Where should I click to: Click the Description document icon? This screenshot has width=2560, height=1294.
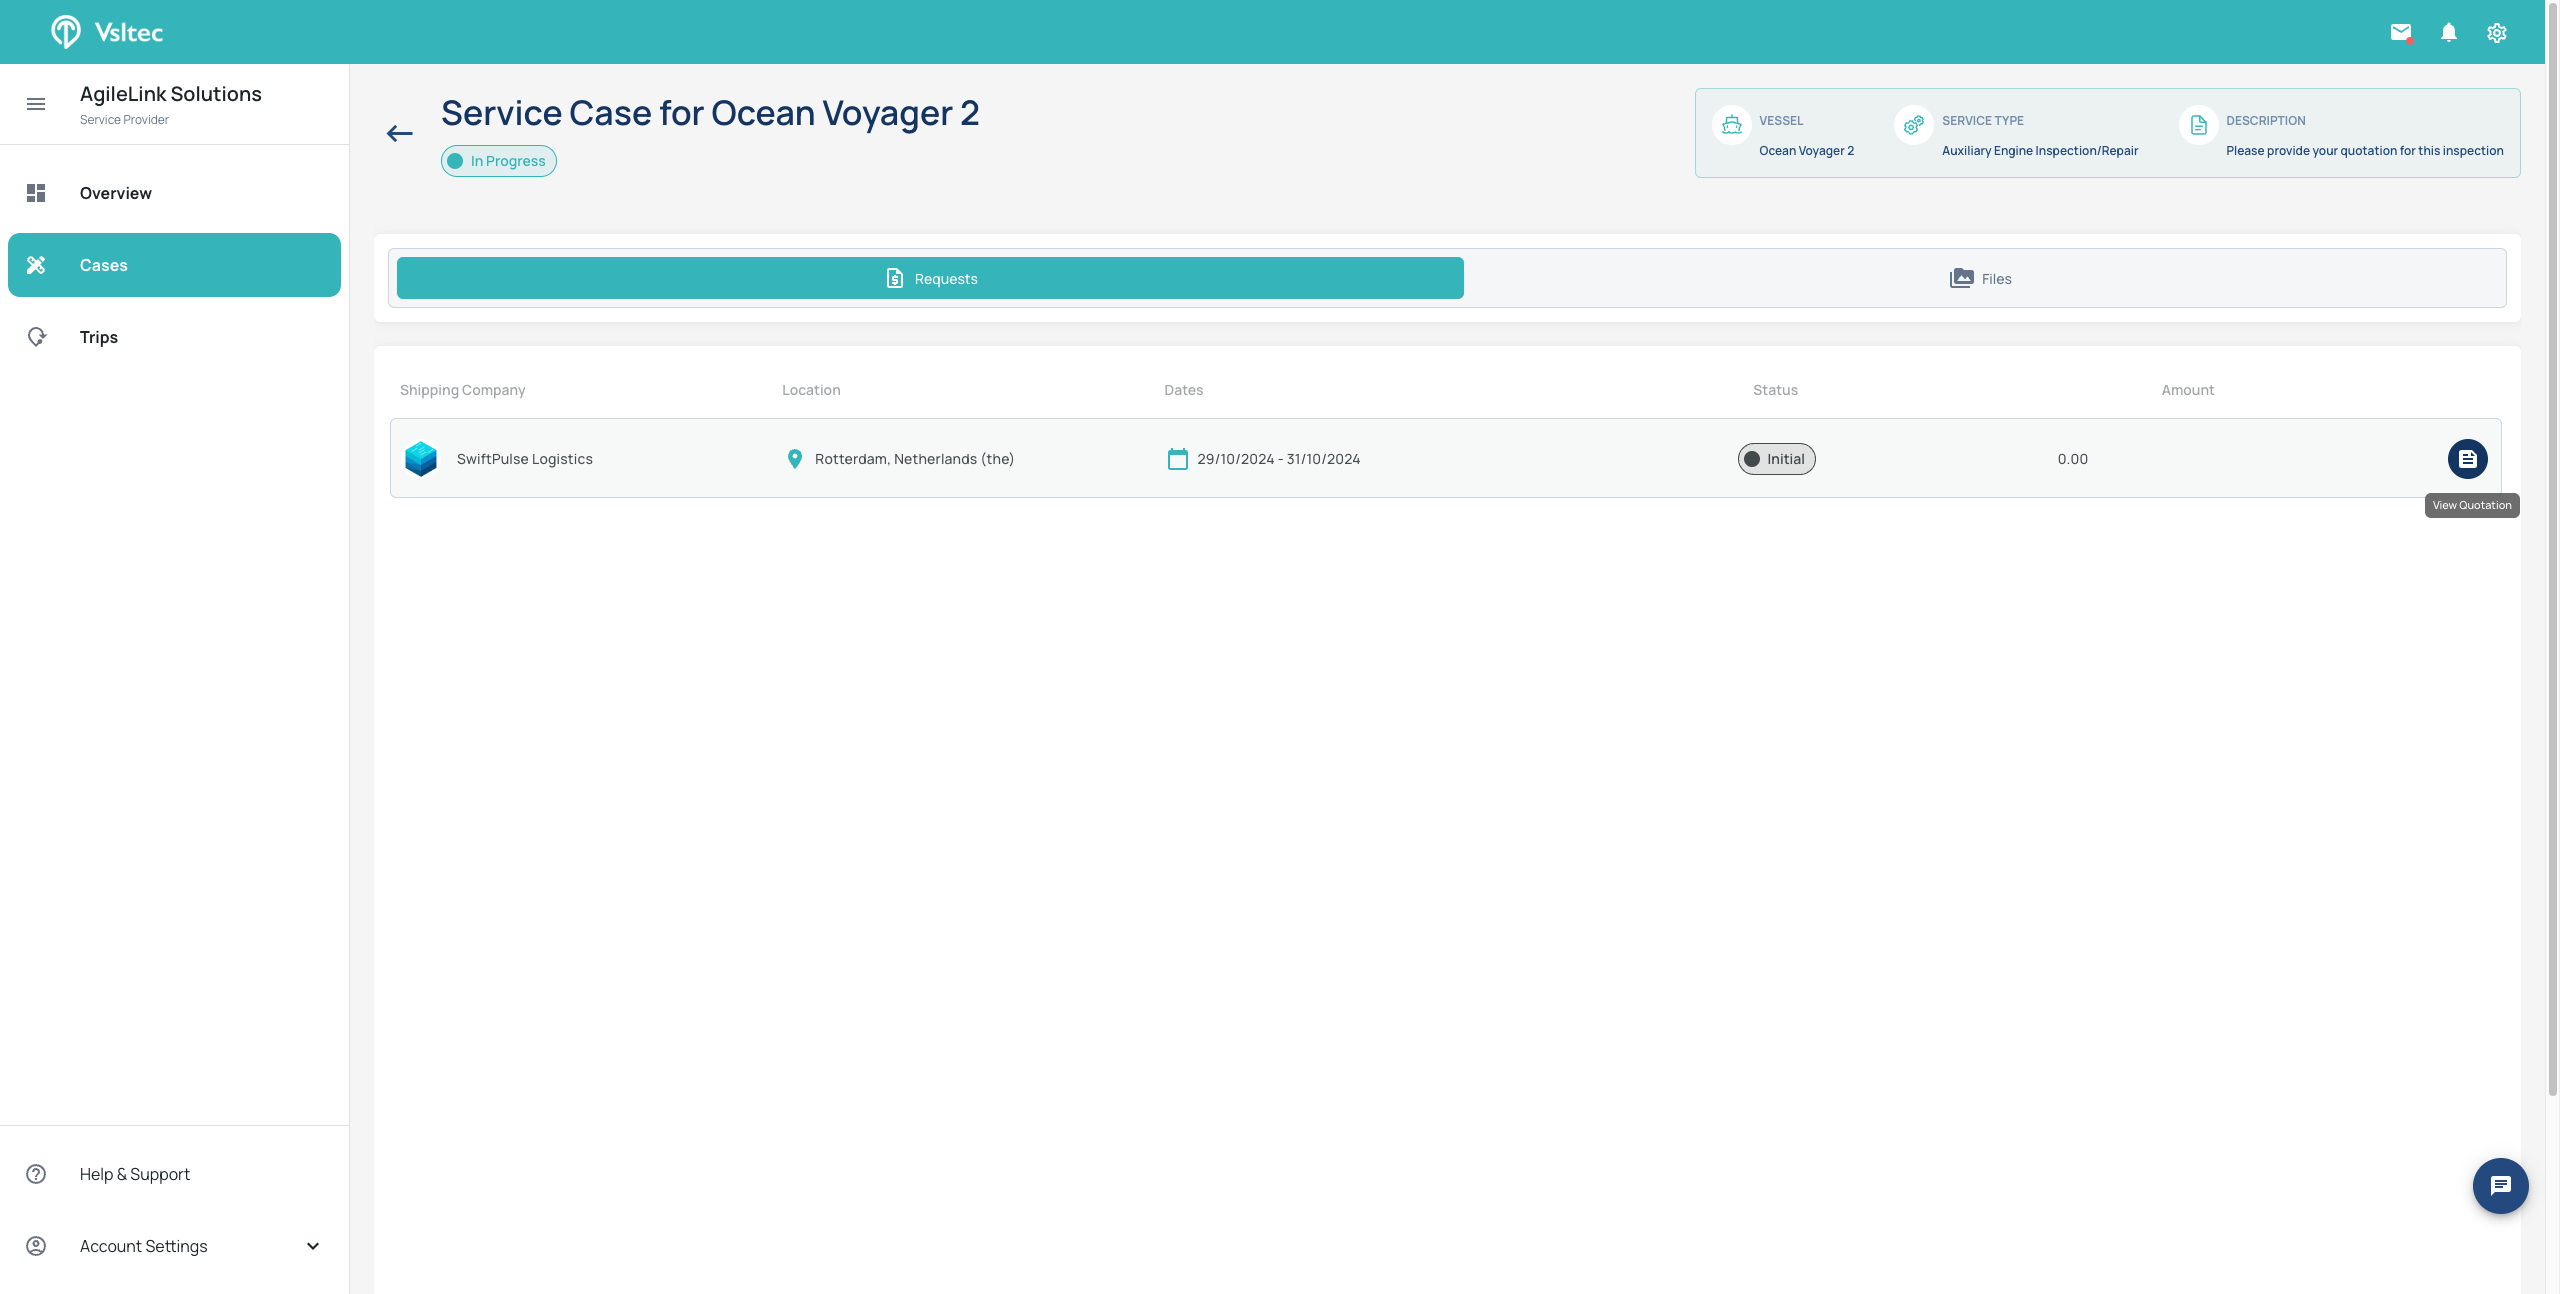(x=2198, y=125)
